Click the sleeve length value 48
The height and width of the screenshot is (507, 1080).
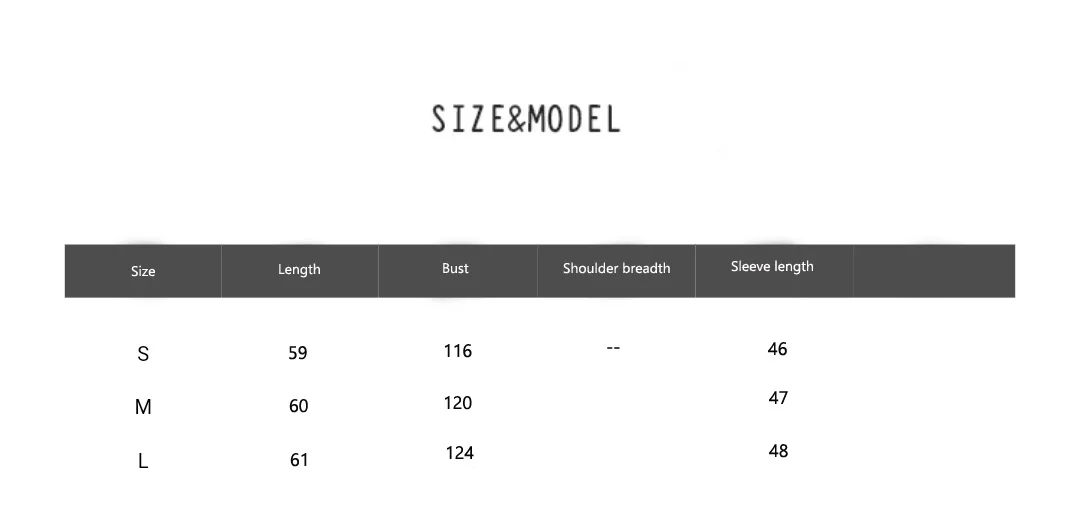click(778, 451)
